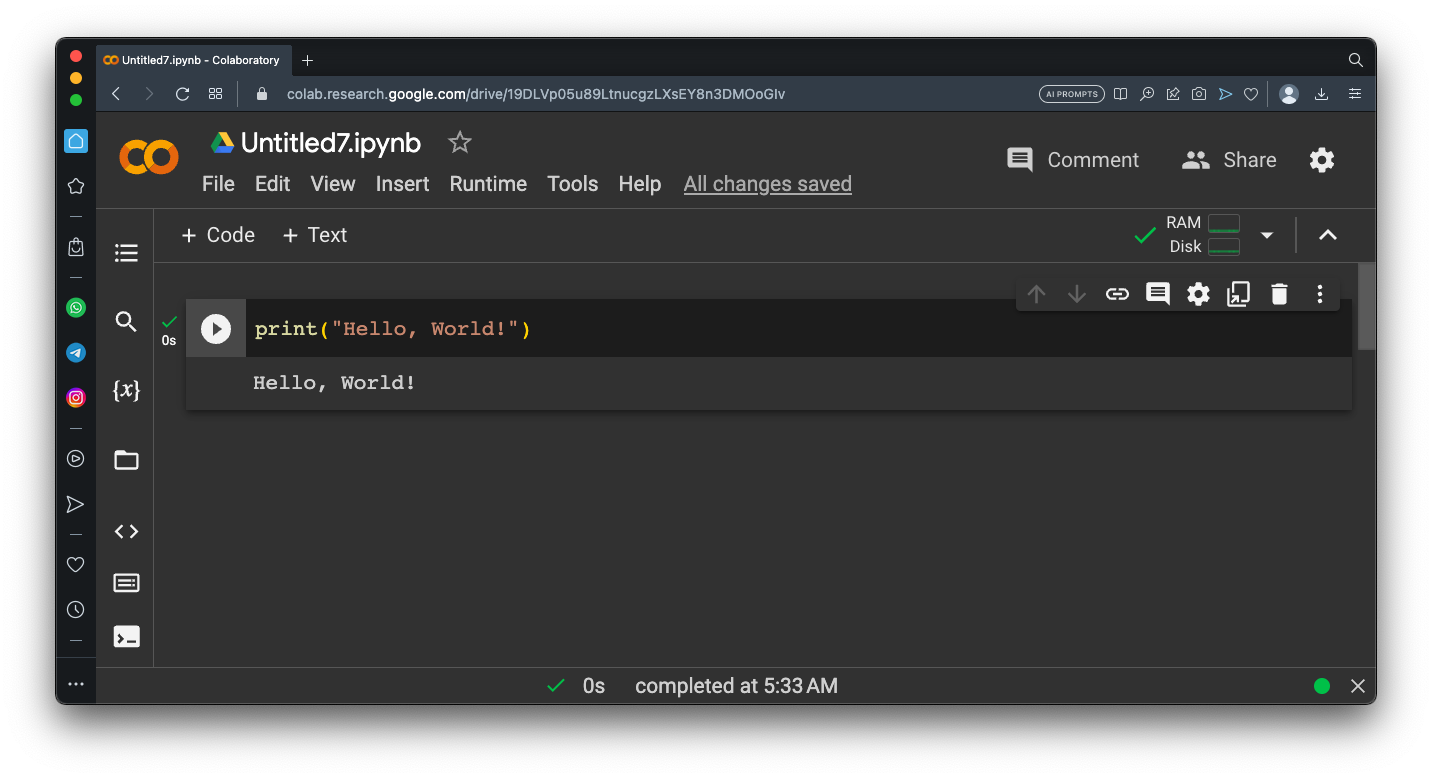
Task: Copy link to the cell
Action: click(x=1117, y=294)
